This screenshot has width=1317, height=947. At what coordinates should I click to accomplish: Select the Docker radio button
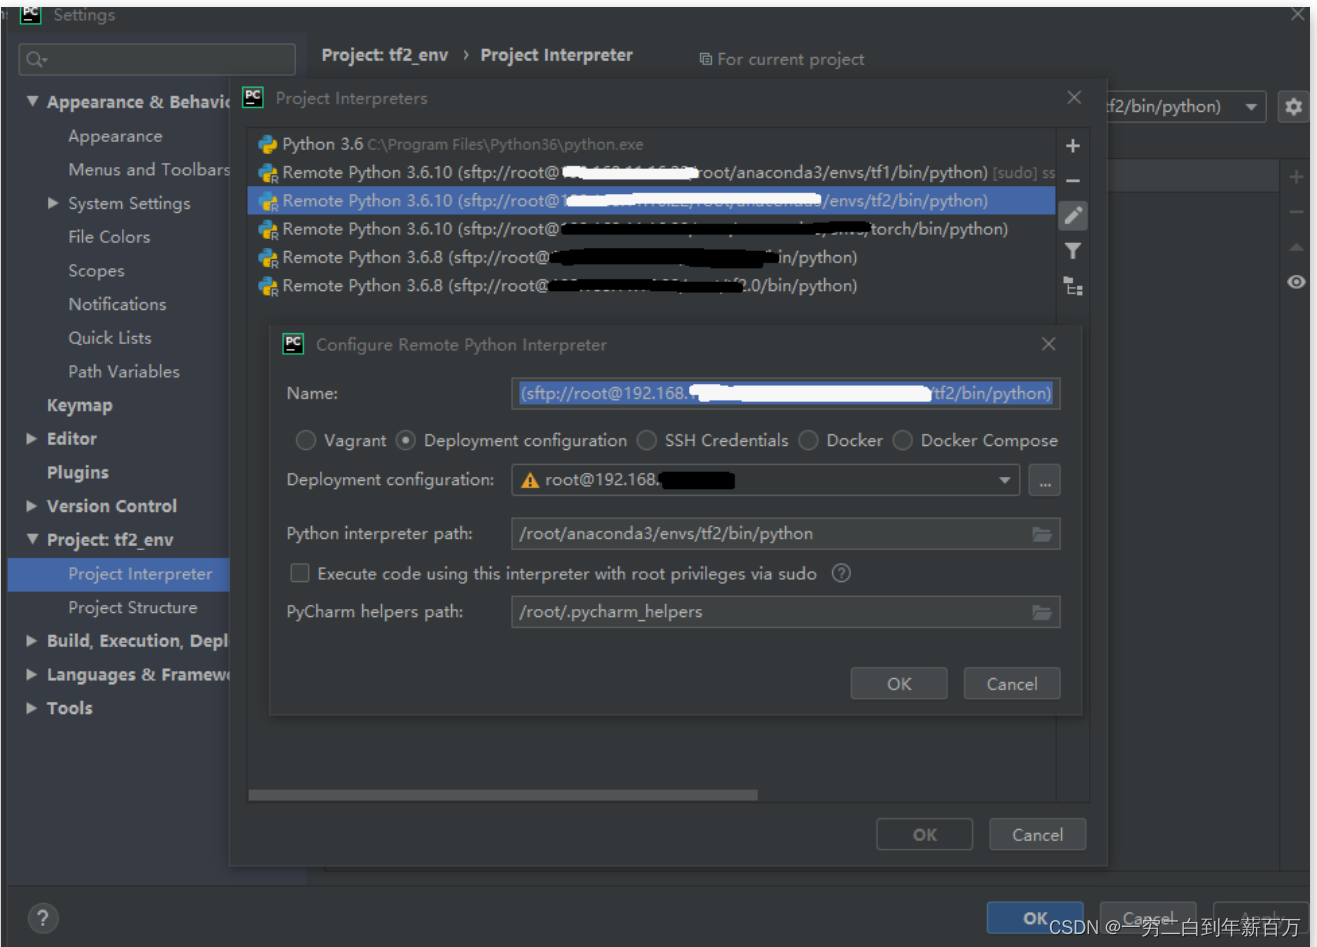(807, 440)
